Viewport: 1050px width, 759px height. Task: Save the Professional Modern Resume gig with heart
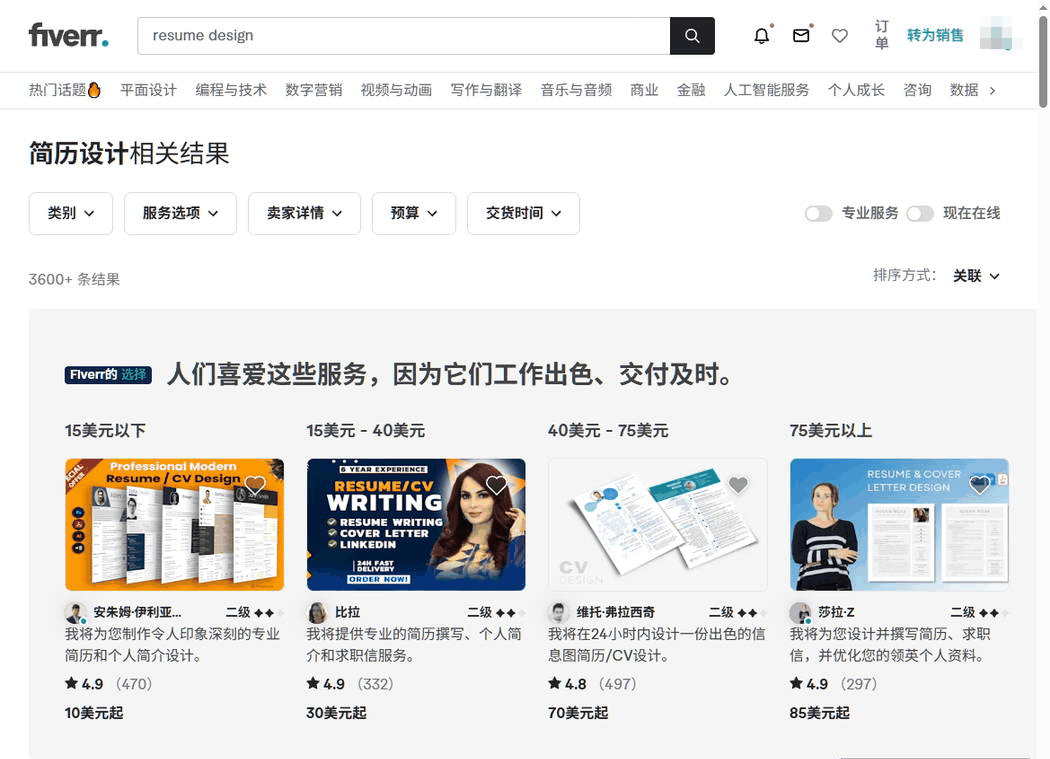click(255, 484)
